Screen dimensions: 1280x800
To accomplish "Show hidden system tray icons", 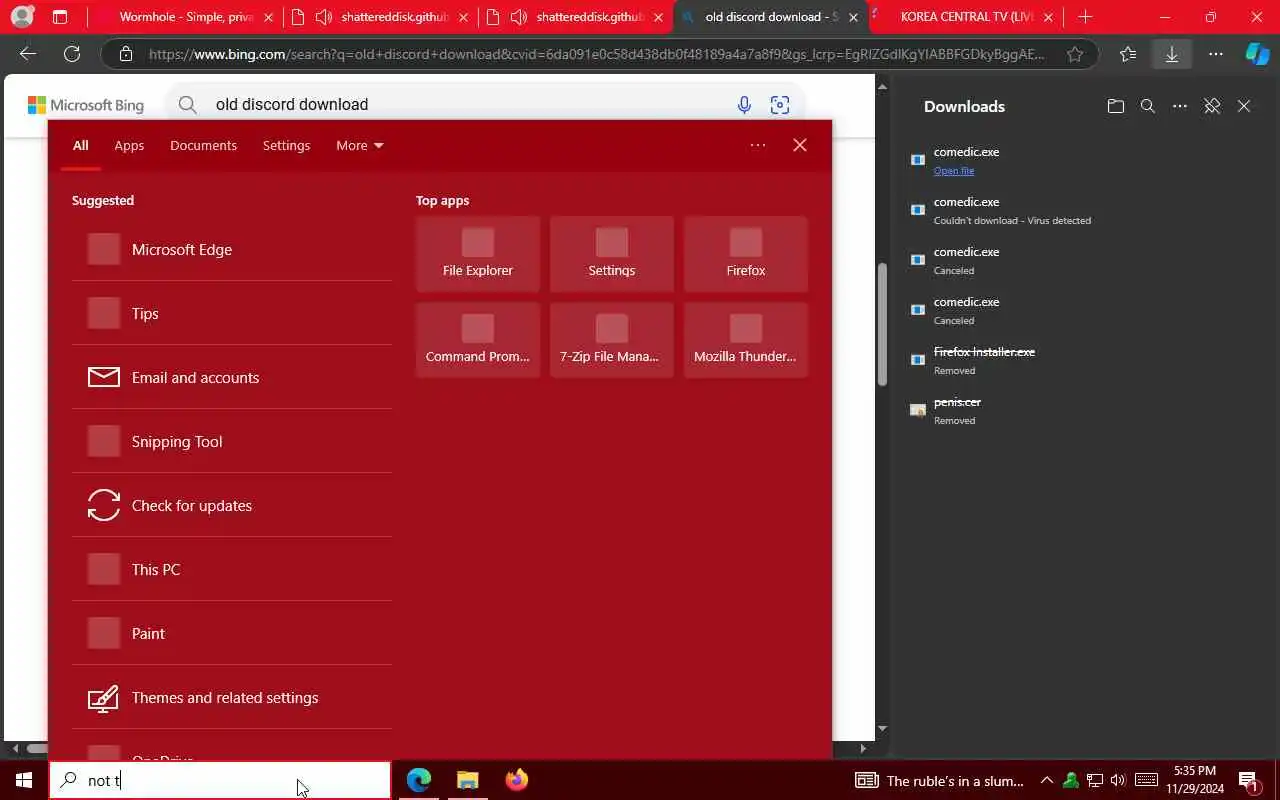I will [x=1047, y=781].
